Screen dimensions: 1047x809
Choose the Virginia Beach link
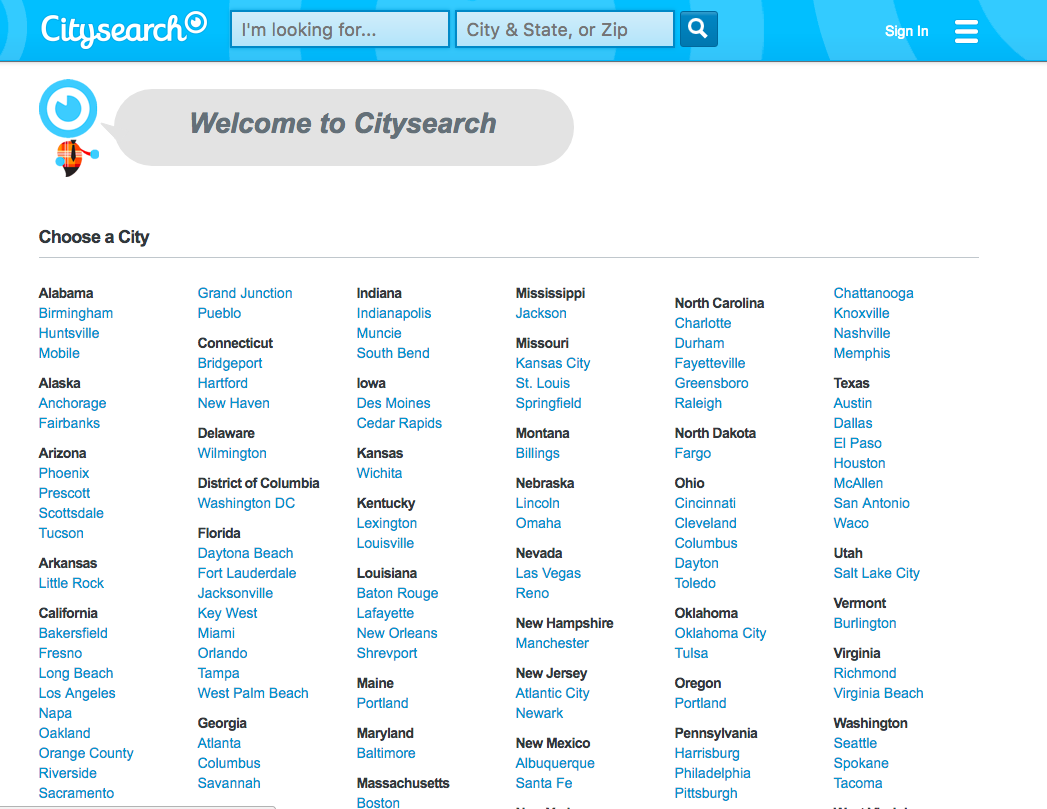tap(878, 694)
